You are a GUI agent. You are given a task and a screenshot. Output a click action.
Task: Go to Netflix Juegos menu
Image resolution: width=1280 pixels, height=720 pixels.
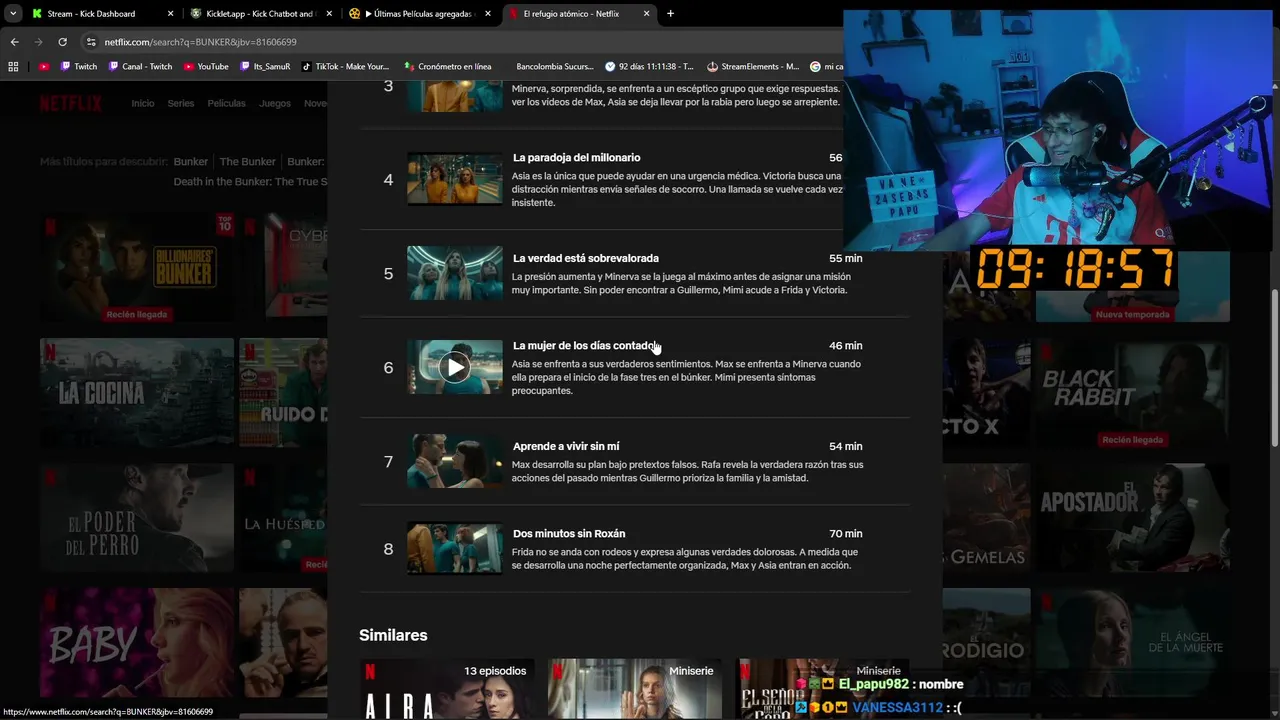275,103
